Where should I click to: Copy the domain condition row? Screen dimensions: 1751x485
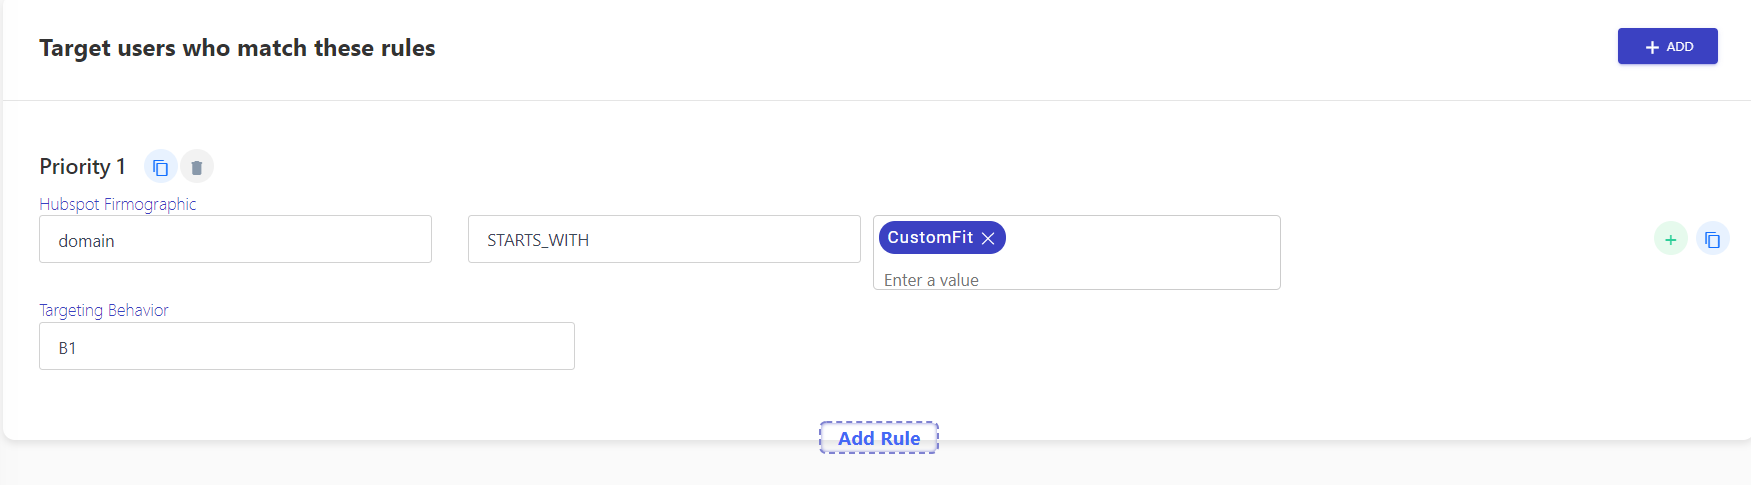pos(1712,239)
